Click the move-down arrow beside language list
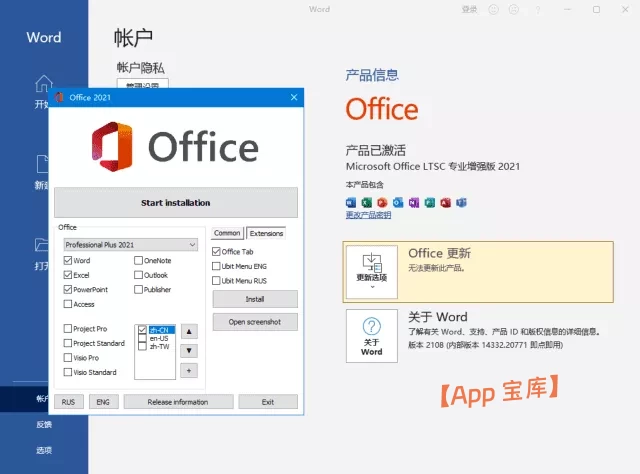This screenshot has width=640, height=474. (189, 351)
